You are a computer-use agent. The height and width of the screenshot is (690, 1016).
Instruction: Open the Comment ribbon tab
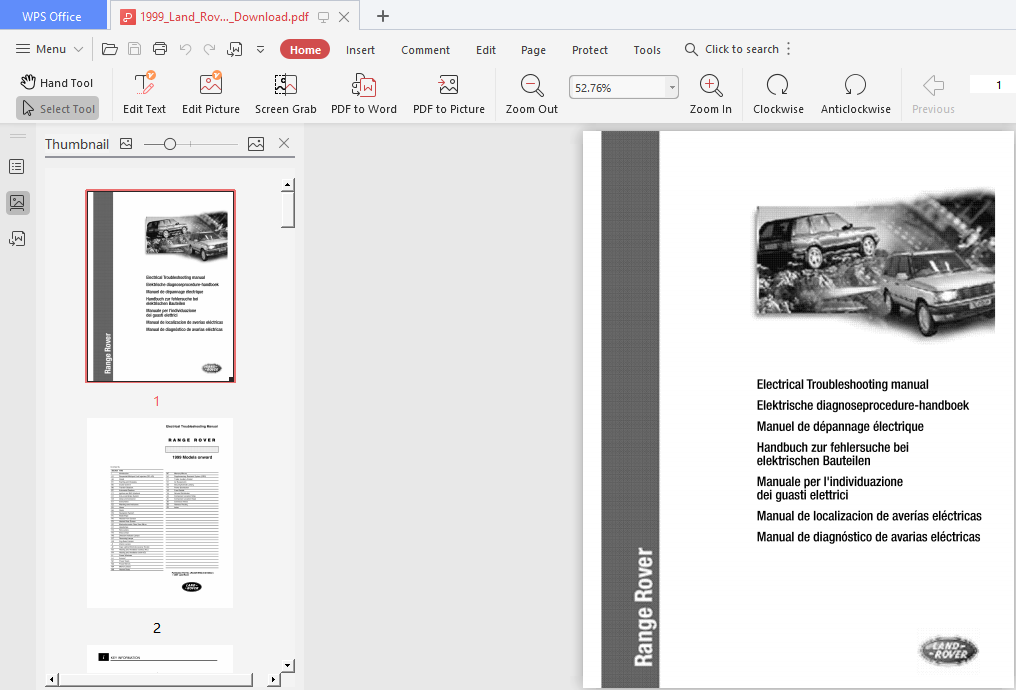click(425, 50)
